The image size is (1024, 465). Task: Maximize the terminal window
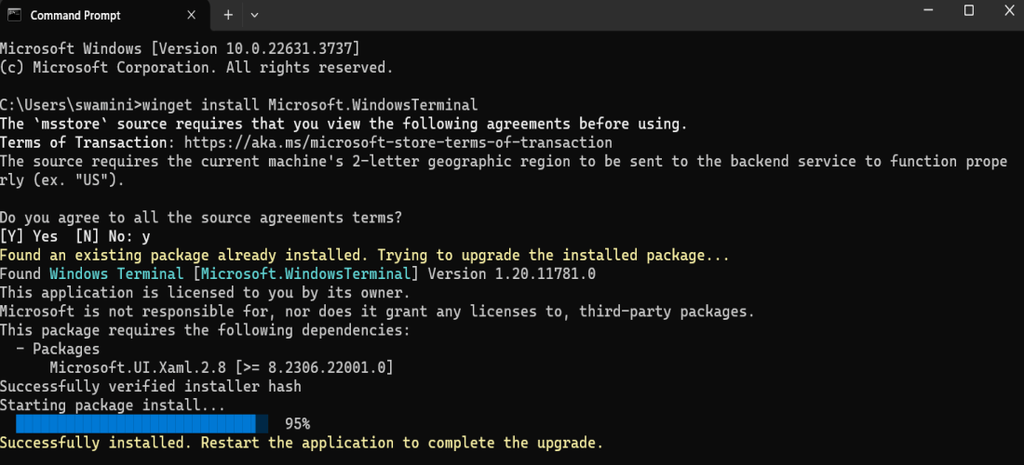pyautogui.click(x=968, y=10)
